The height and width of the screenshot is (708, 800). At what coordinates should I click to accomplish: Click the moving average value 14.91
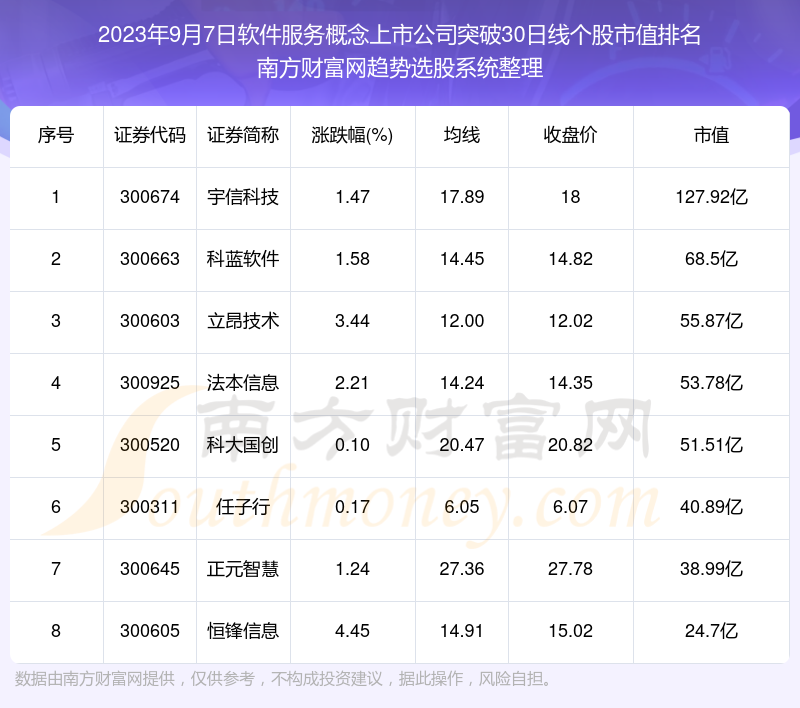point(462,631)
